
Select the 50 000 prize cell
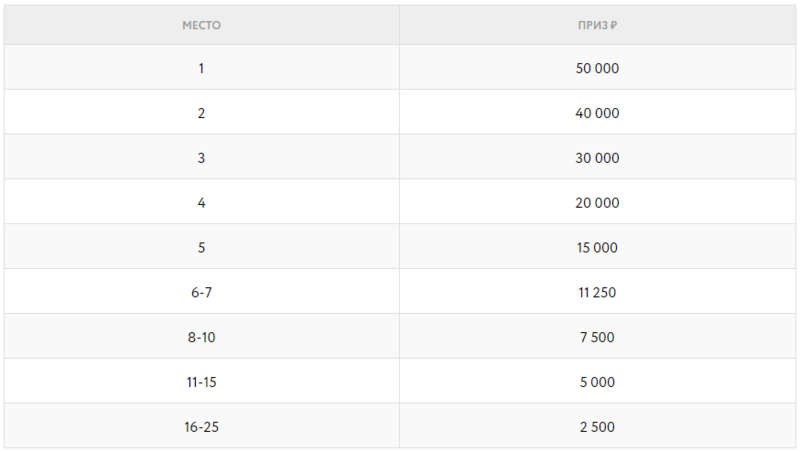pos(597,67)
